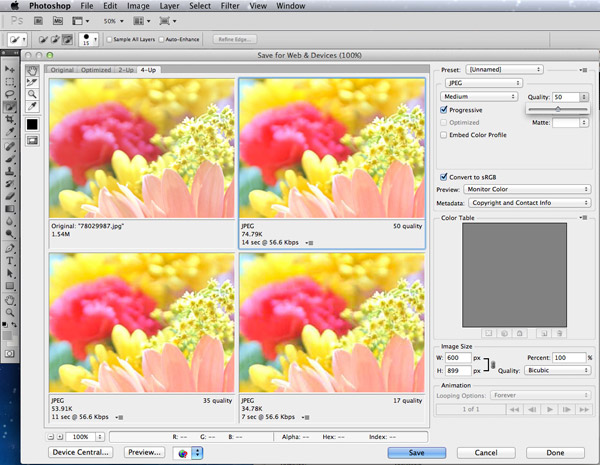Select the Hand tool in dialog
This screenshot has width=600, height=465.
[33, 70]
